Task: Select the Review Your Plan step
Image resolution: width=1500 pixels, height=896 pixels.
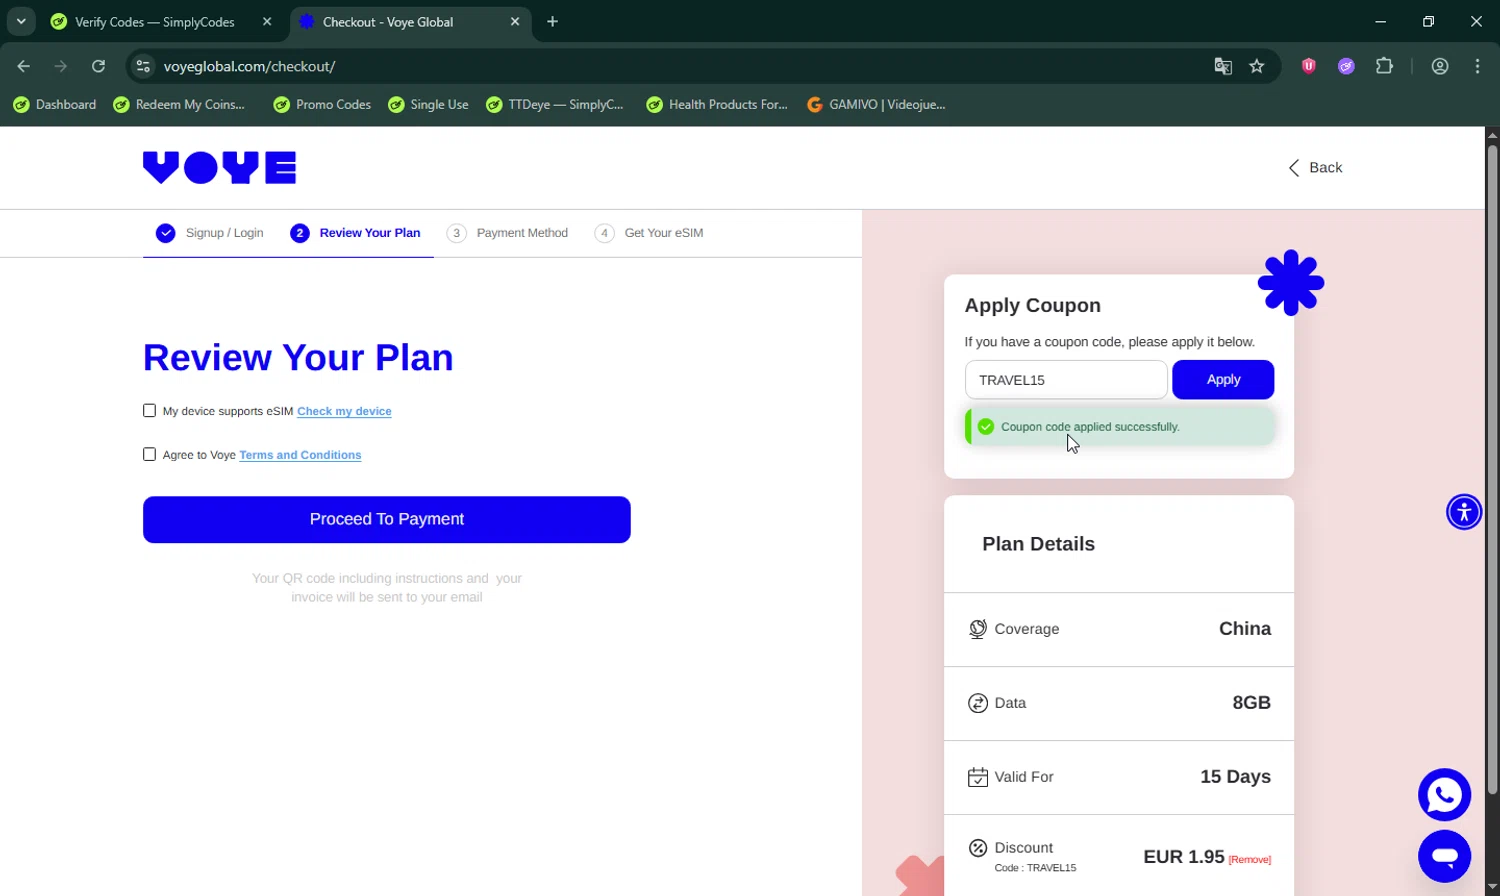Action: tap(355, 233)
